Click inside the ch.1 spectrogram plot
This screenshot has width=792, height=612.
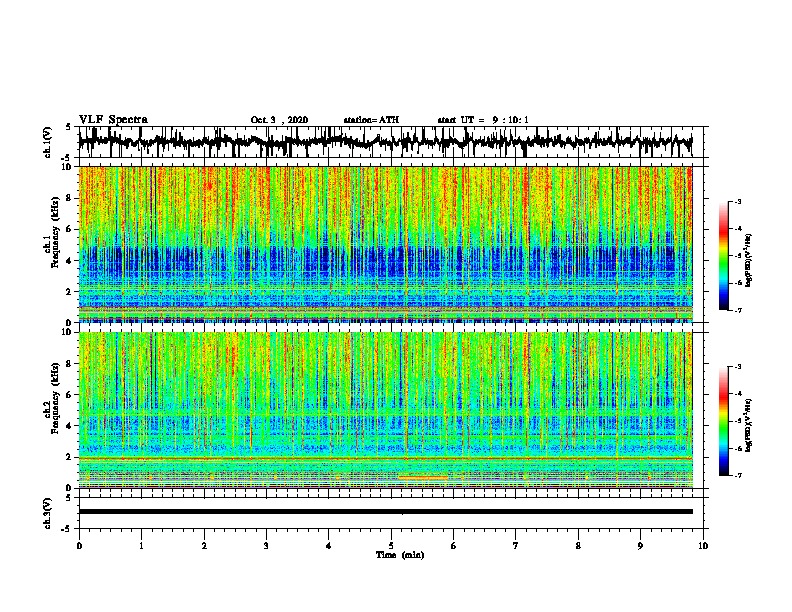pyautogui.click(x=385, y=244)
